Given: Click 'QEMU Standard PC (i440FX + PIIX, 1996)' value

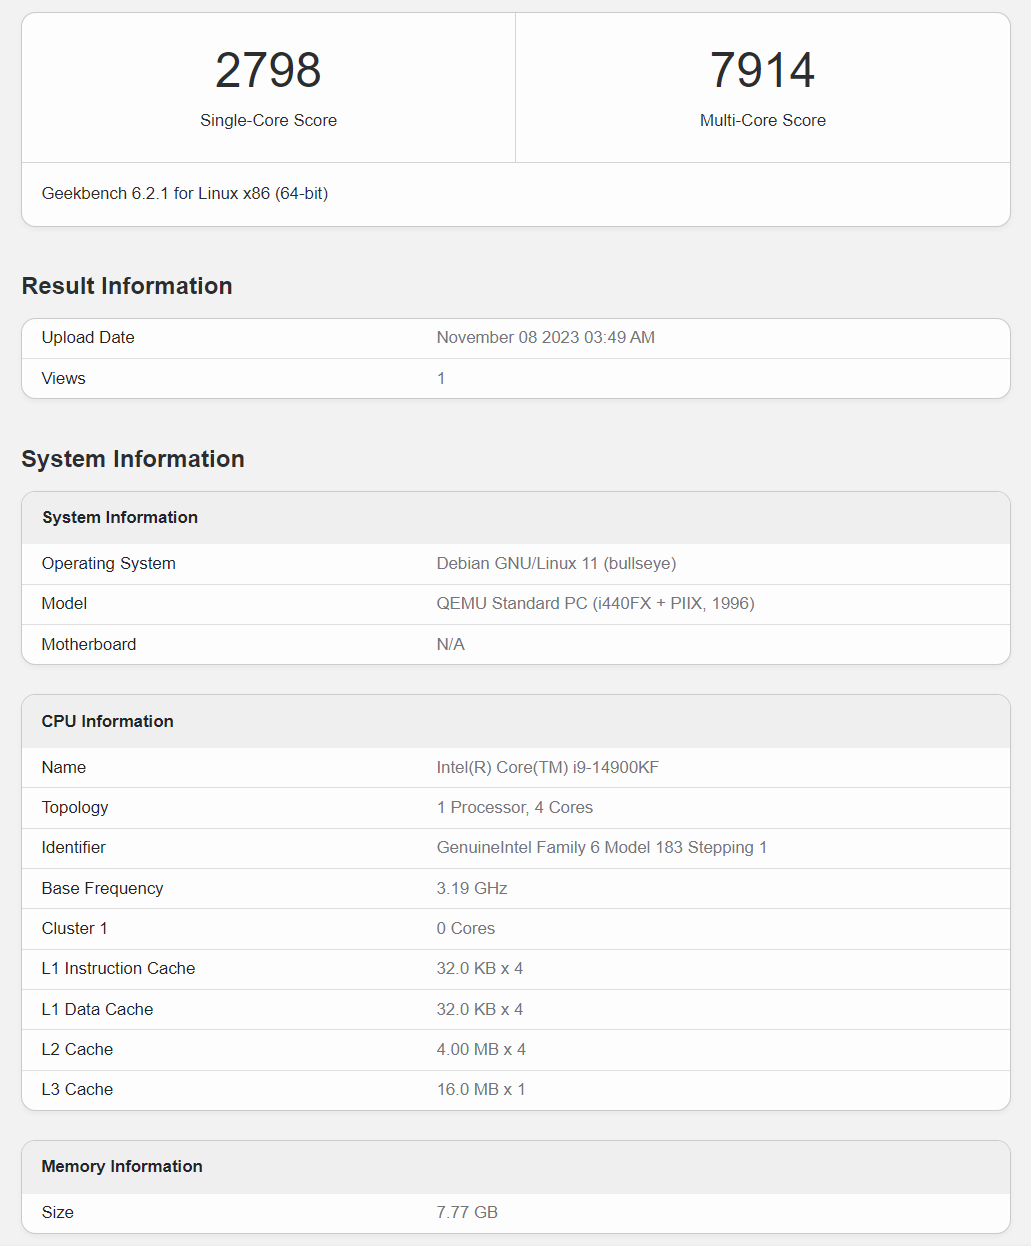Looking at the screenshot, I should 596,603.
